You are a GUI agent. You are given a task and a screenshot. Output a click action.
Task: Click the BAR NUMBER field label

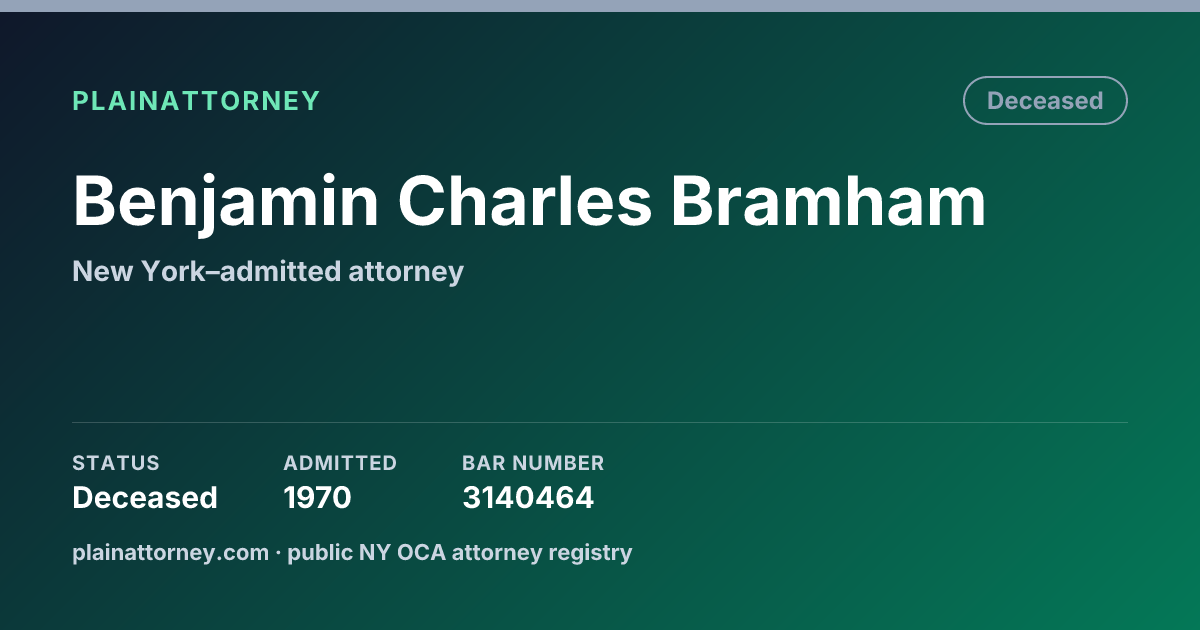point(533,463)
